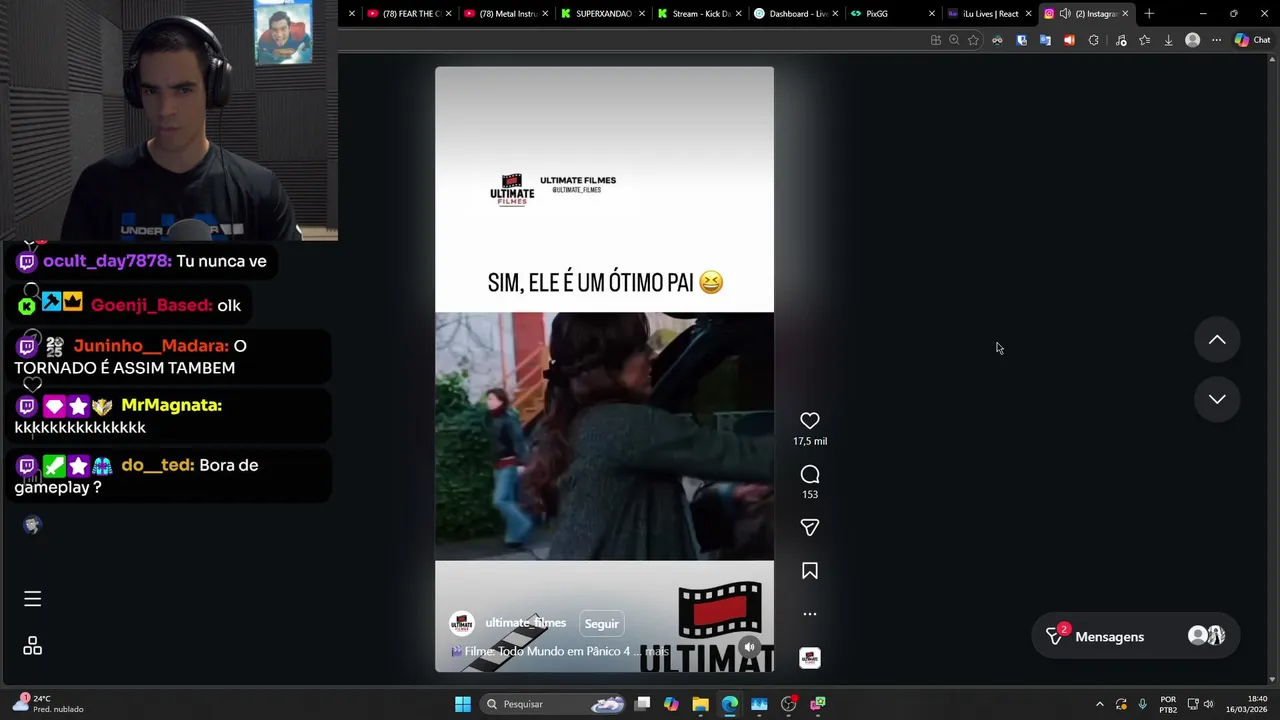Open the browser extensions puzzle icon
Screen dimensions: 1280x720
click(x=1093, y=40)
